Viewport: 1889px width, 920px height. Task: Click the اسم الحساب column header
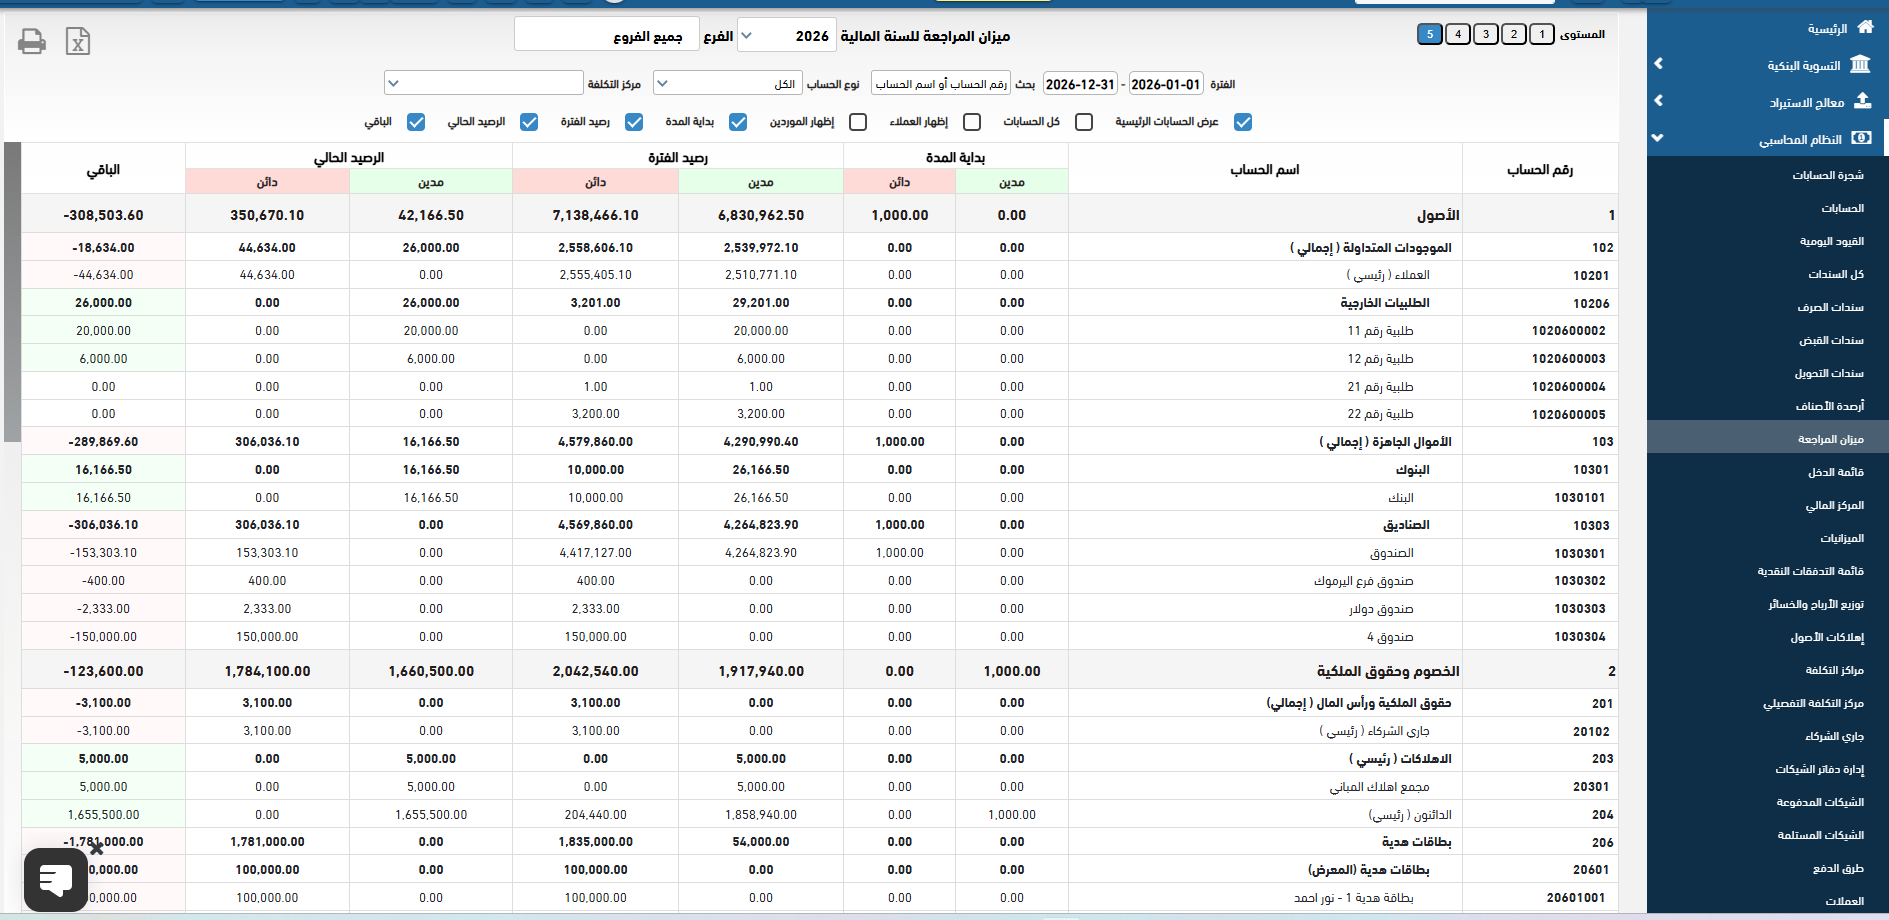click(x=1264, y=170)
